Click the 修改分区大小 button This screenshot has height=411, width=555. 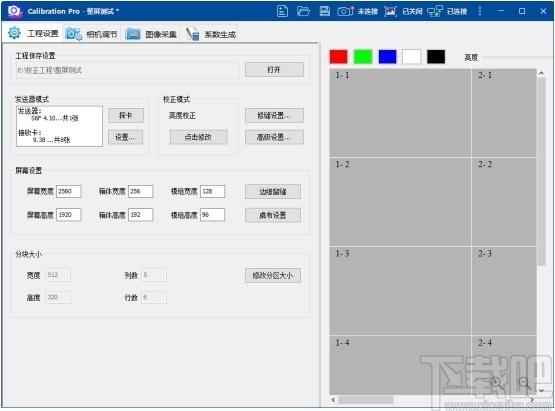coord(273,275)
